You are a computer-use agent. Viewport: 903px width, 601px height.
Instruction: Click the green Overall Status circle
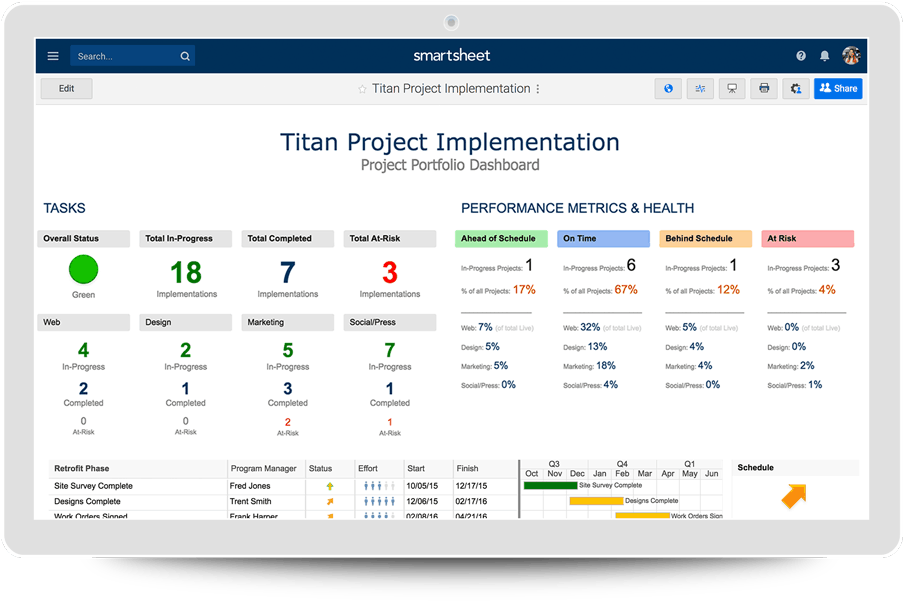pos(84,269)
